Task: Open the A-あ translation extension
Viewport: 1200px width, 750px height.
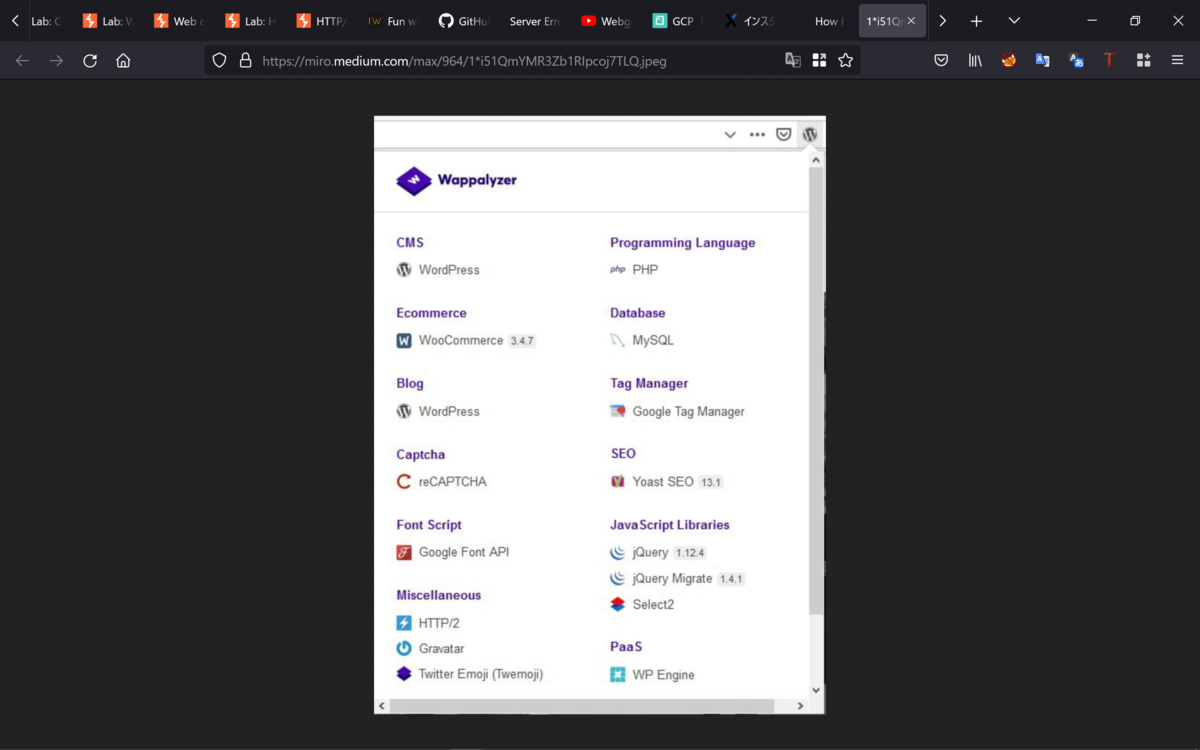Action: coord(1076,61)
